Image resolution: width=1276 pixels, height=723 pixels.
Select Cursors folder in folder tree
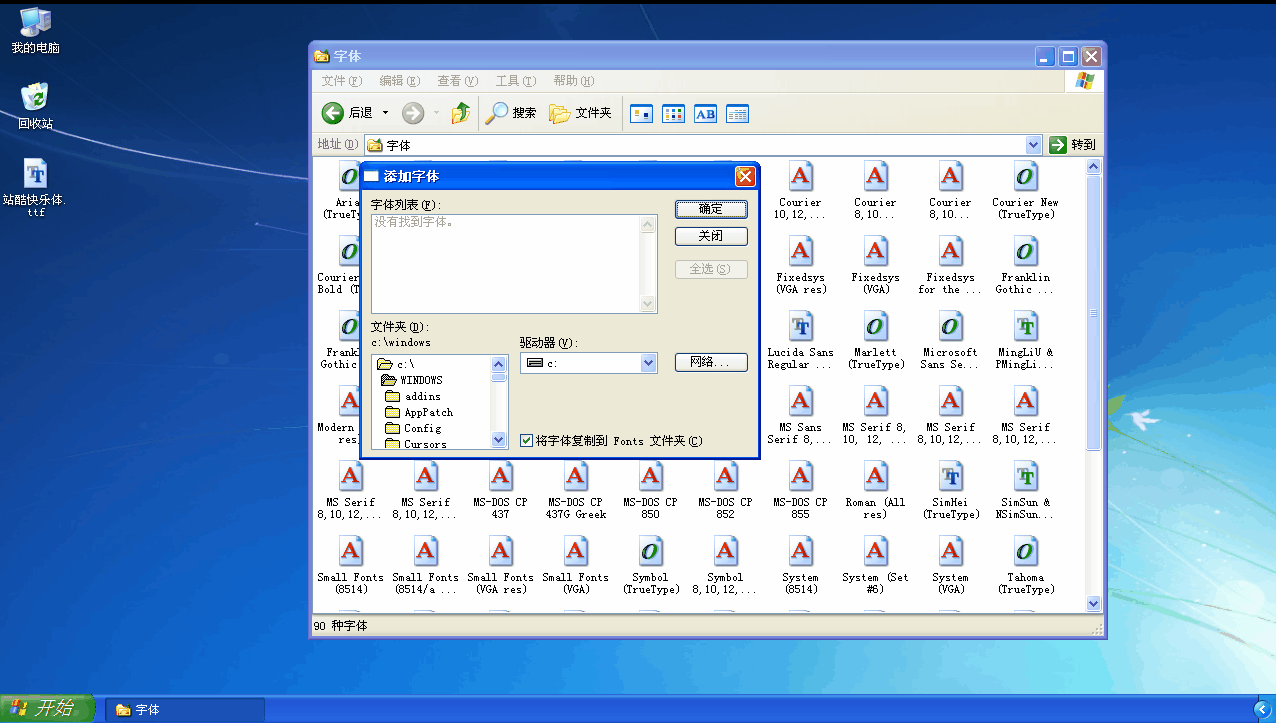[416, 444]
